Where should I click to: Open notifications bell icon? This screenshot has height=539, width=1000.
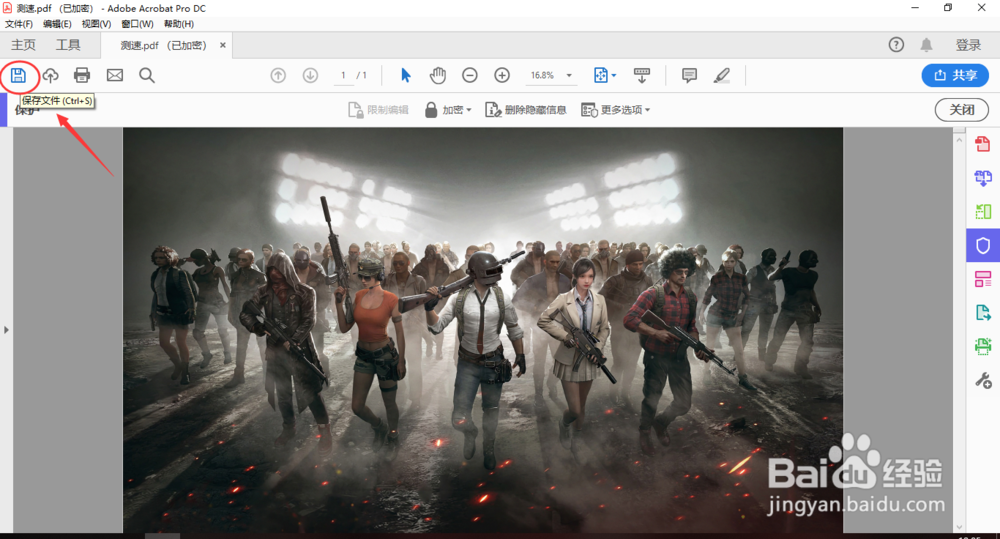point(927,45)
